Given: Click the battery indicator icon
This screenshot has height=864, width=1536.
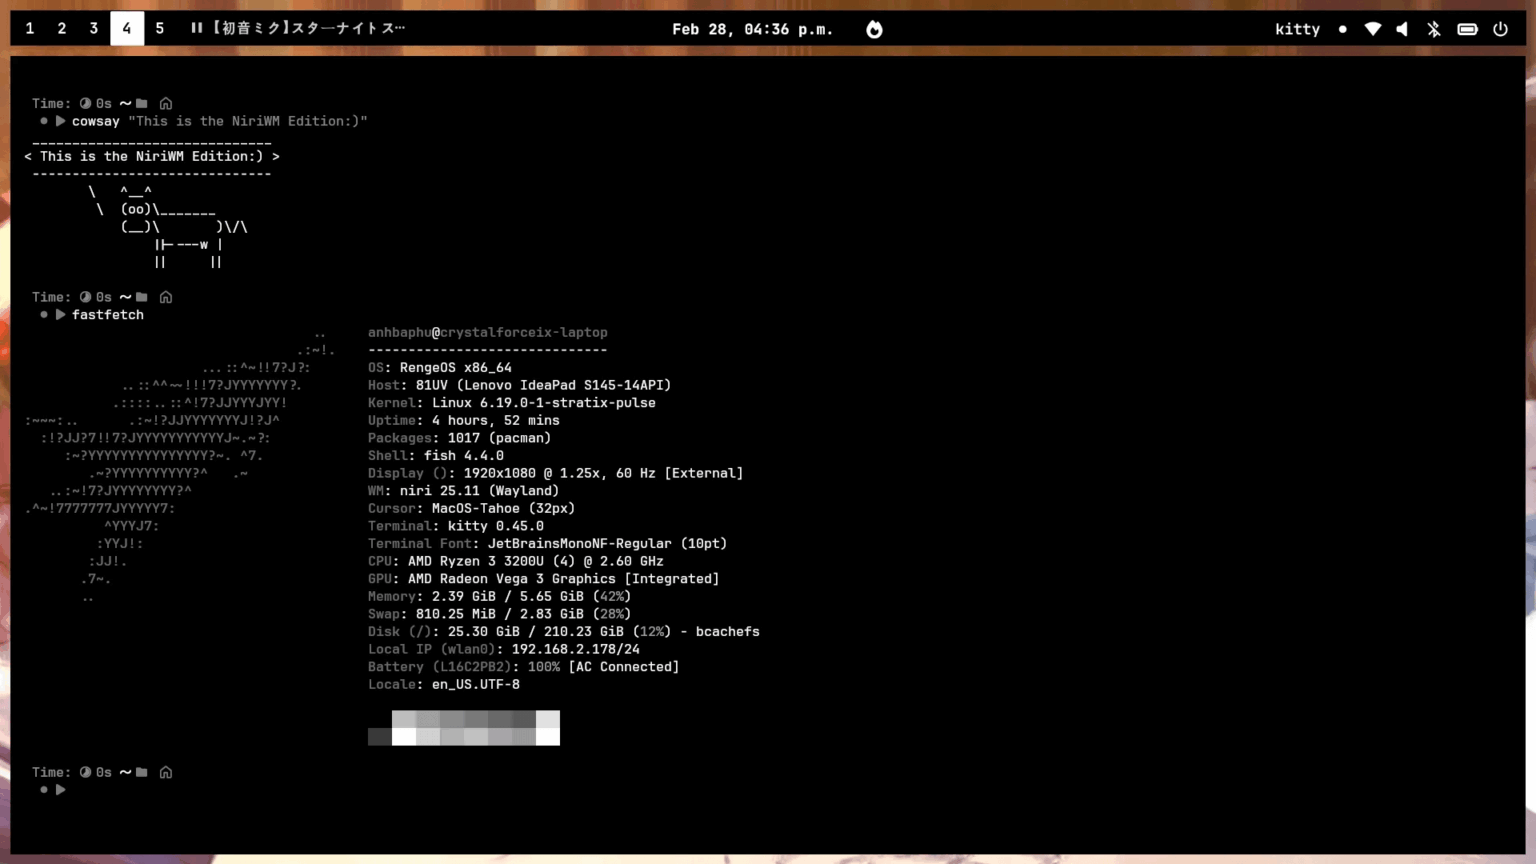Looking at the screenshot, I should point(1467,29).
